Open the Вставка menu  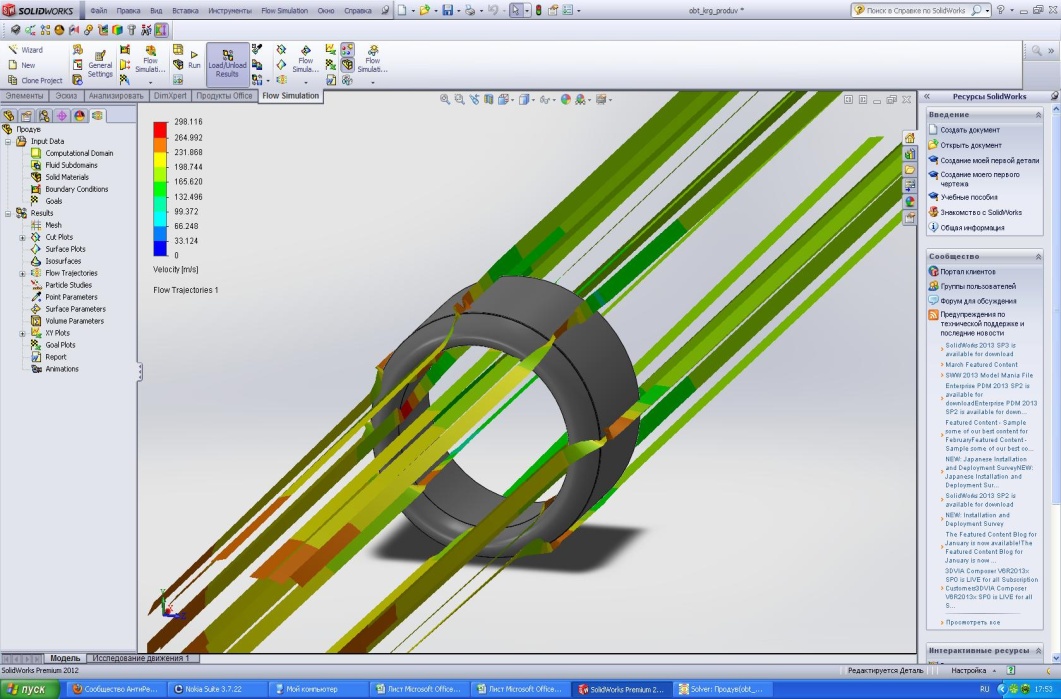(185, 11)
